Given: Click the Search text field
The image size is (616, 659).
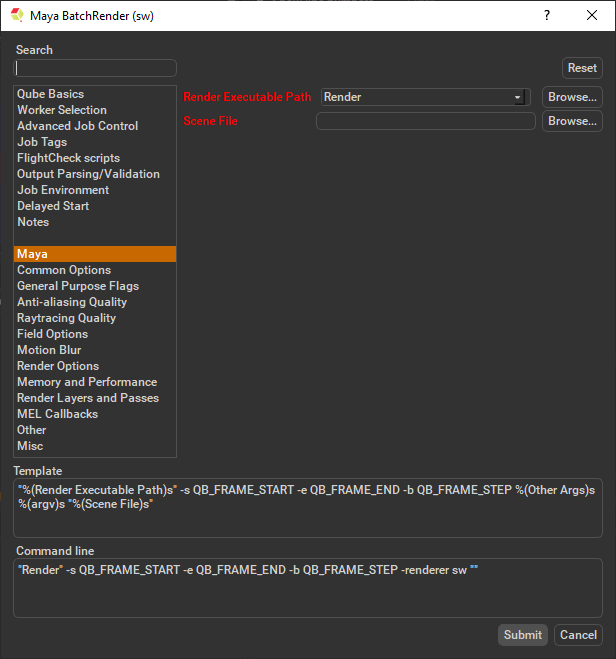Looking at the screenshot, I should pos(96,68).
